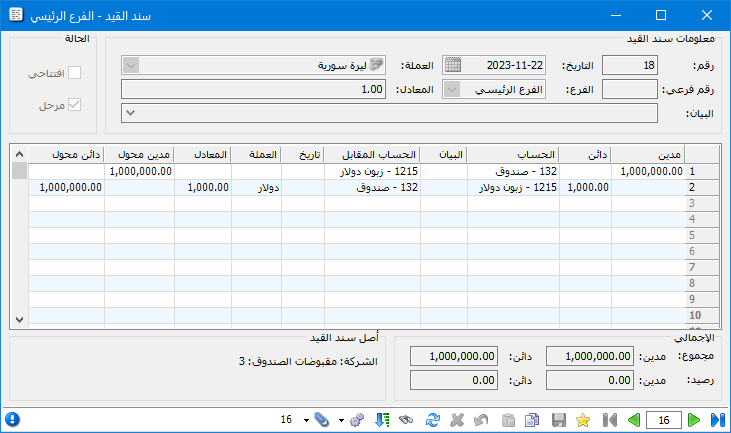Toggle the مرحل checkbox

(75, 105)
